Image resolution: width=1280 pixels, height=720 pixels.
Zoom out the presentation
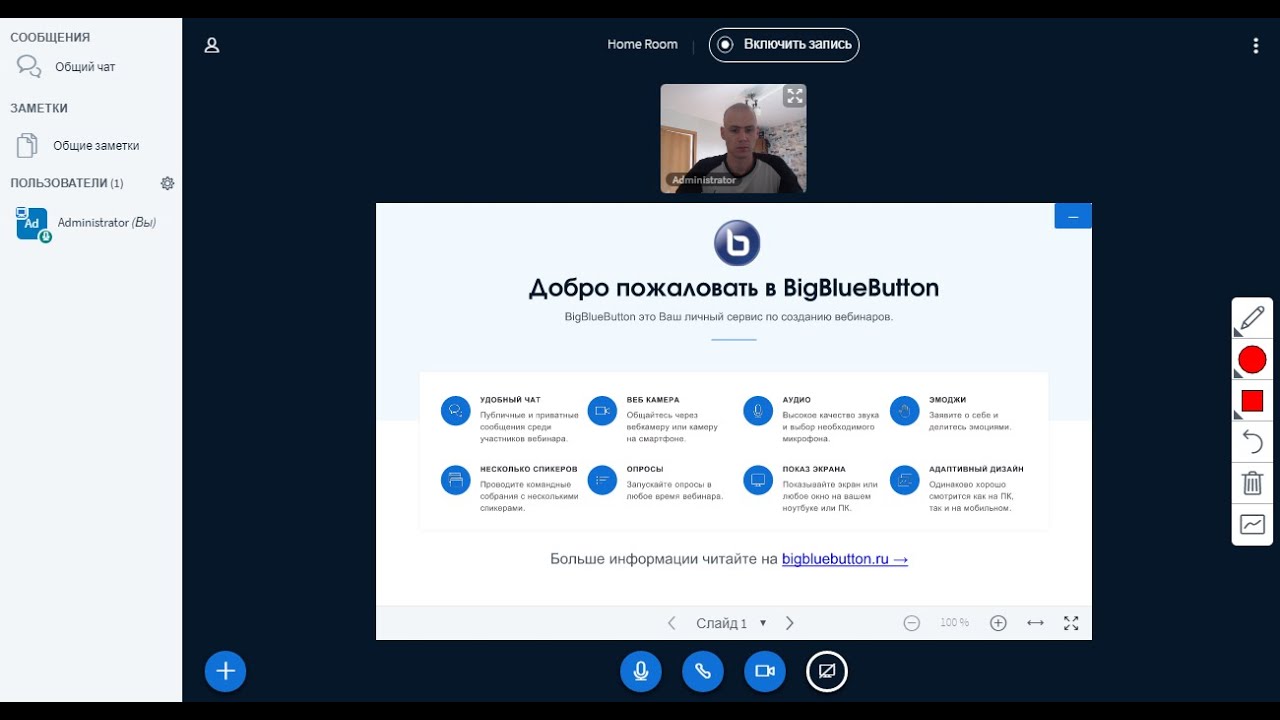(x=912, y=623)
